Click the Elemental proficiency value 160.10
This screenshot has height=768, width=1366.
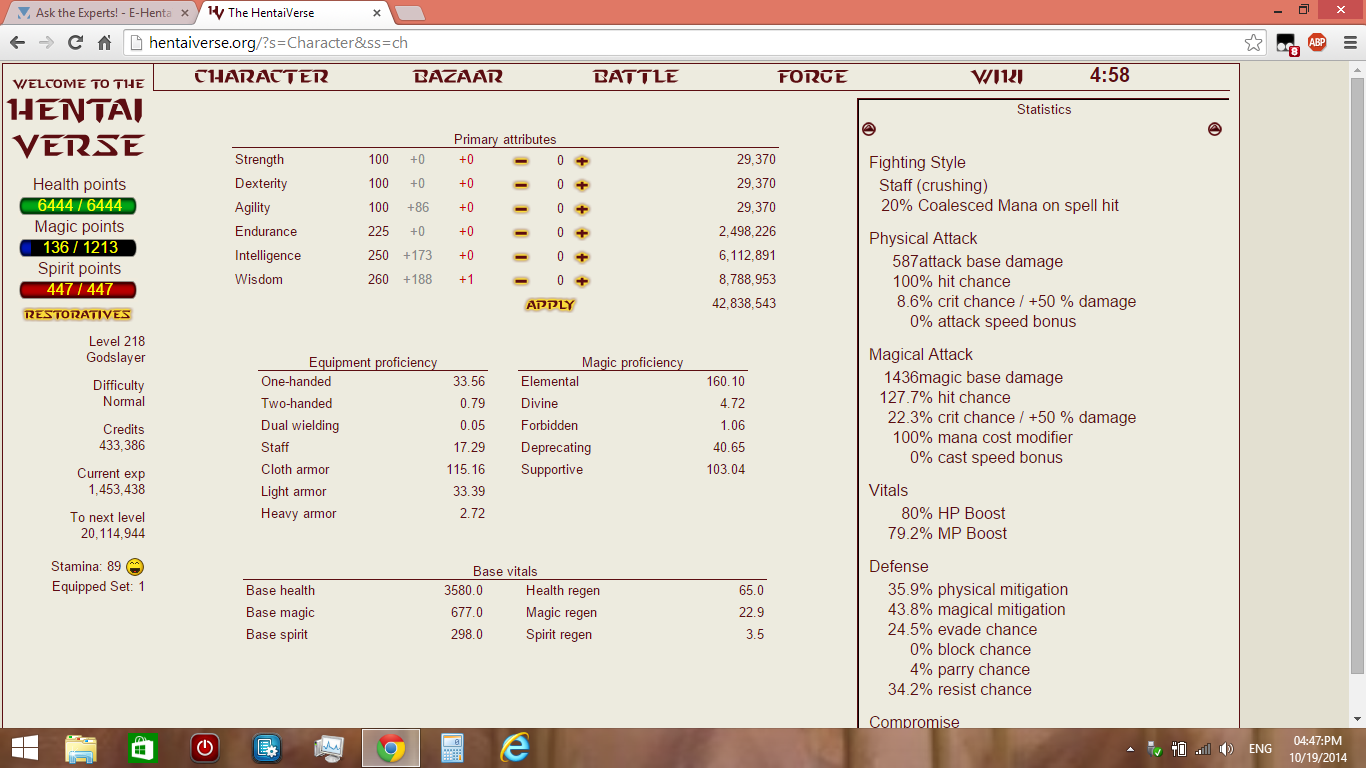[725, 382]
